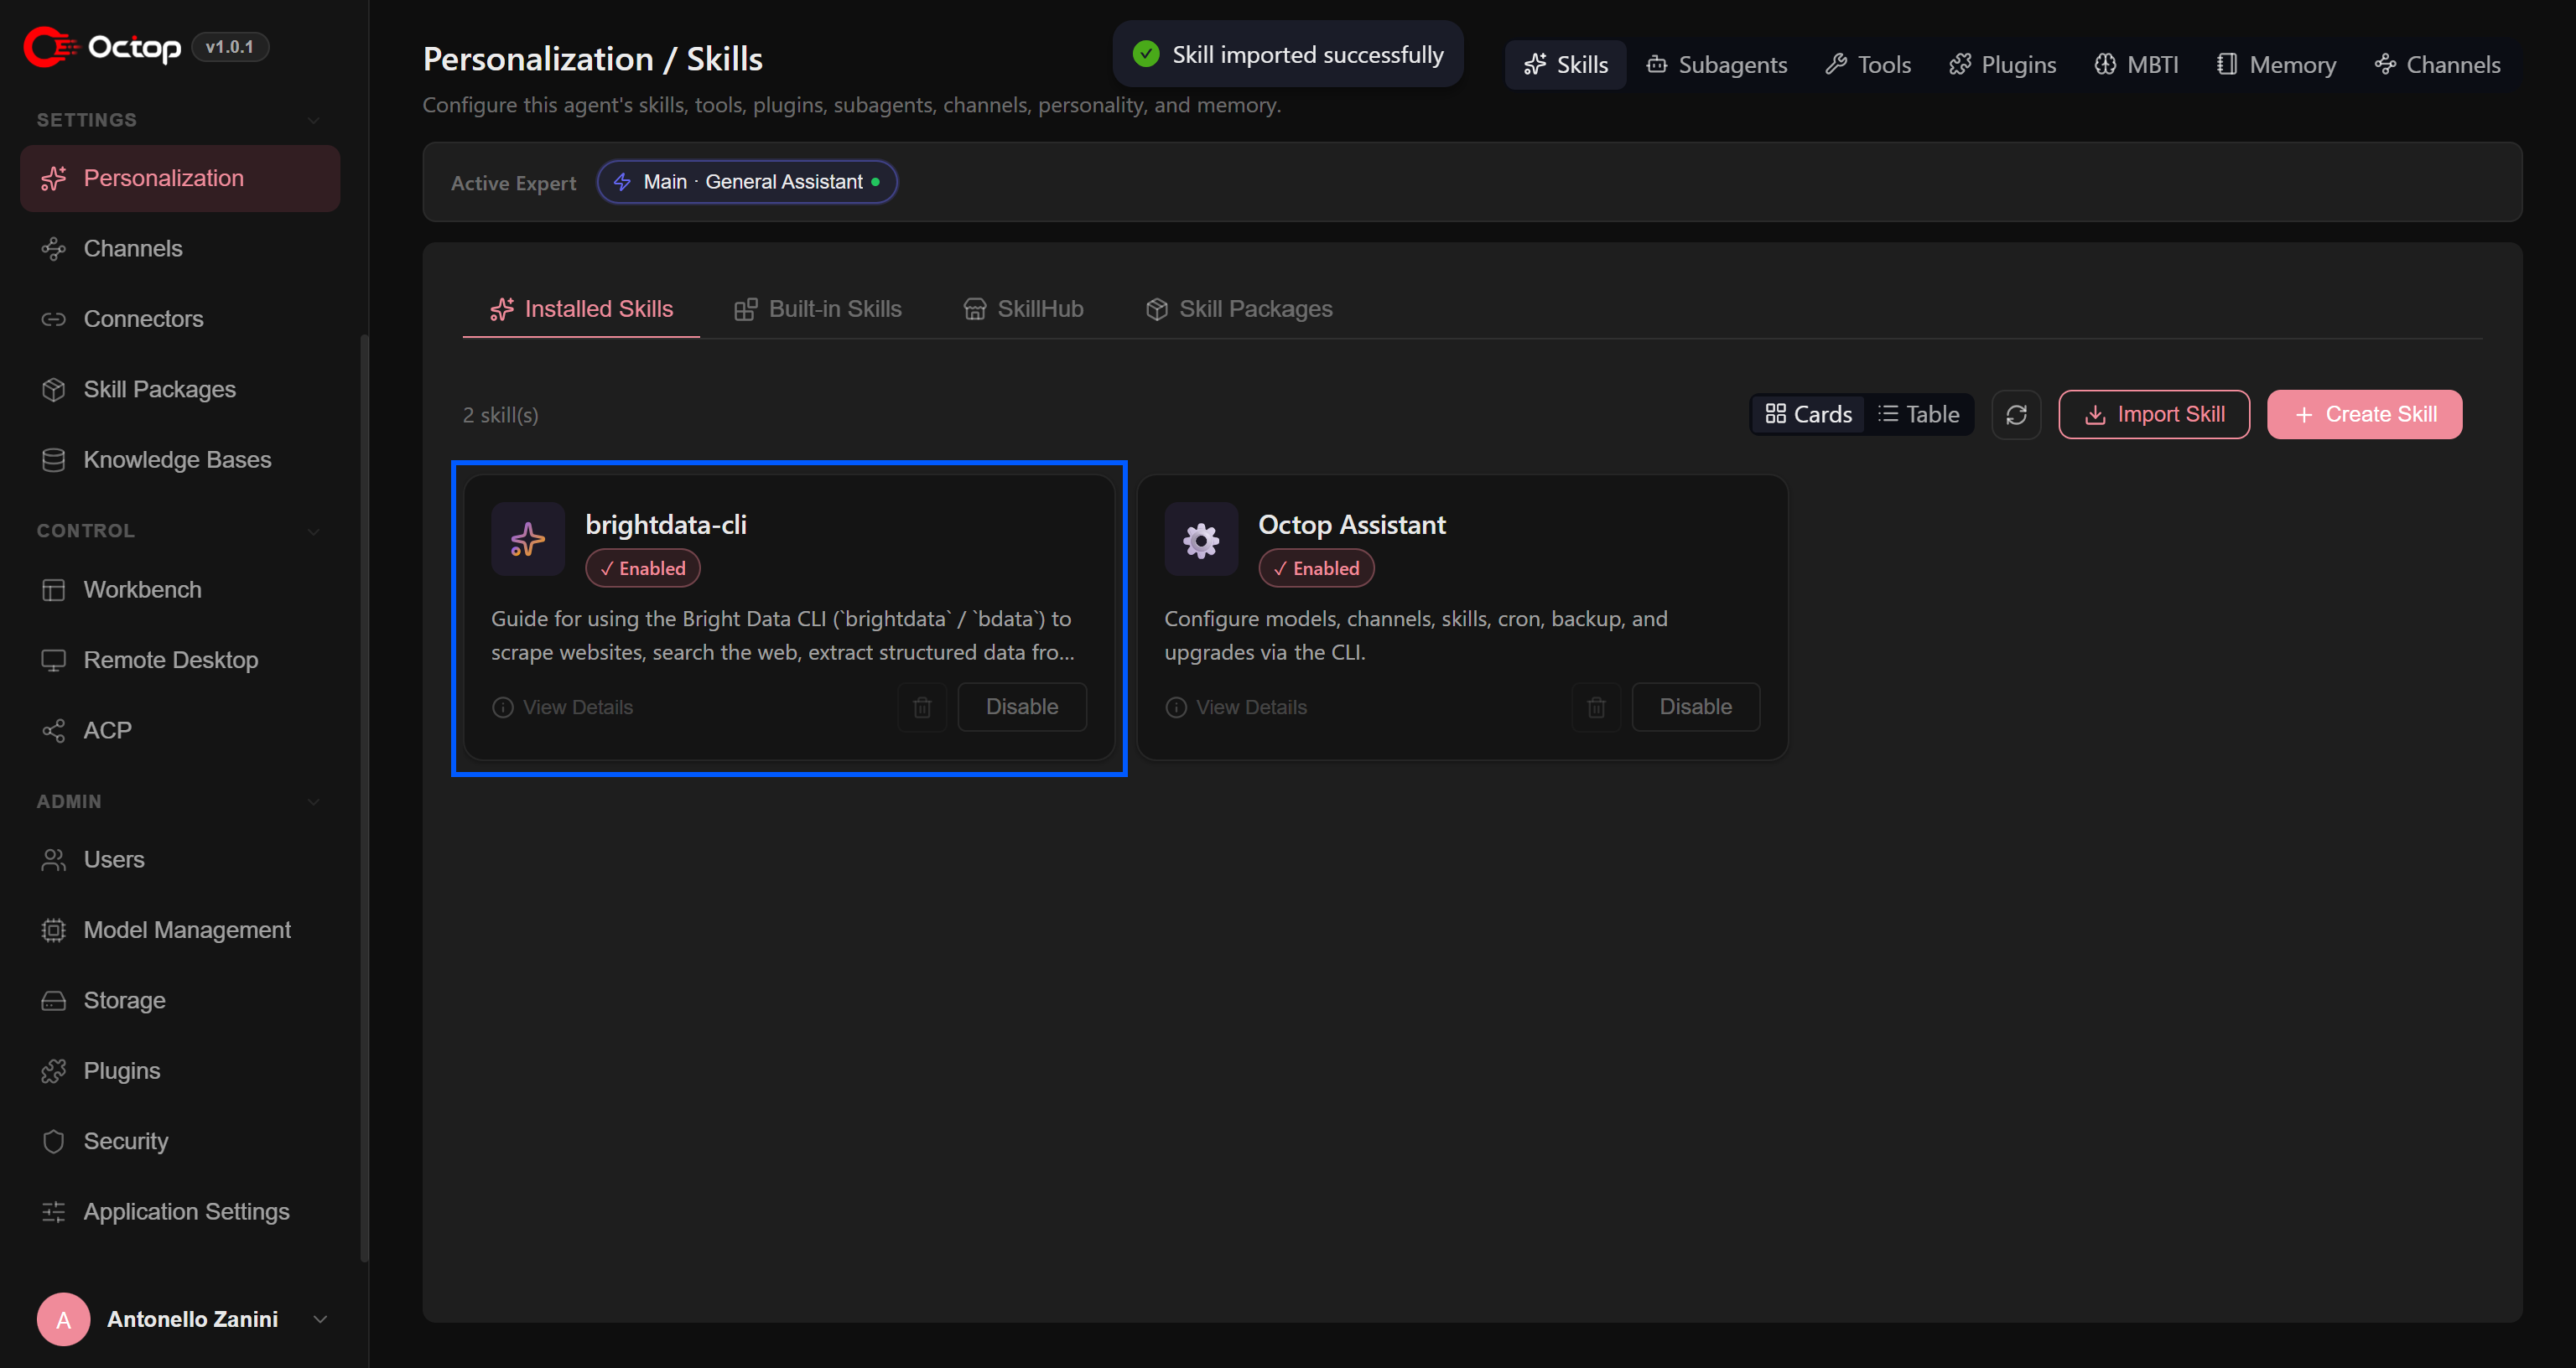Select the Subagents top tab
The image size is (2576, 1368).
(x=1716, y=65)
